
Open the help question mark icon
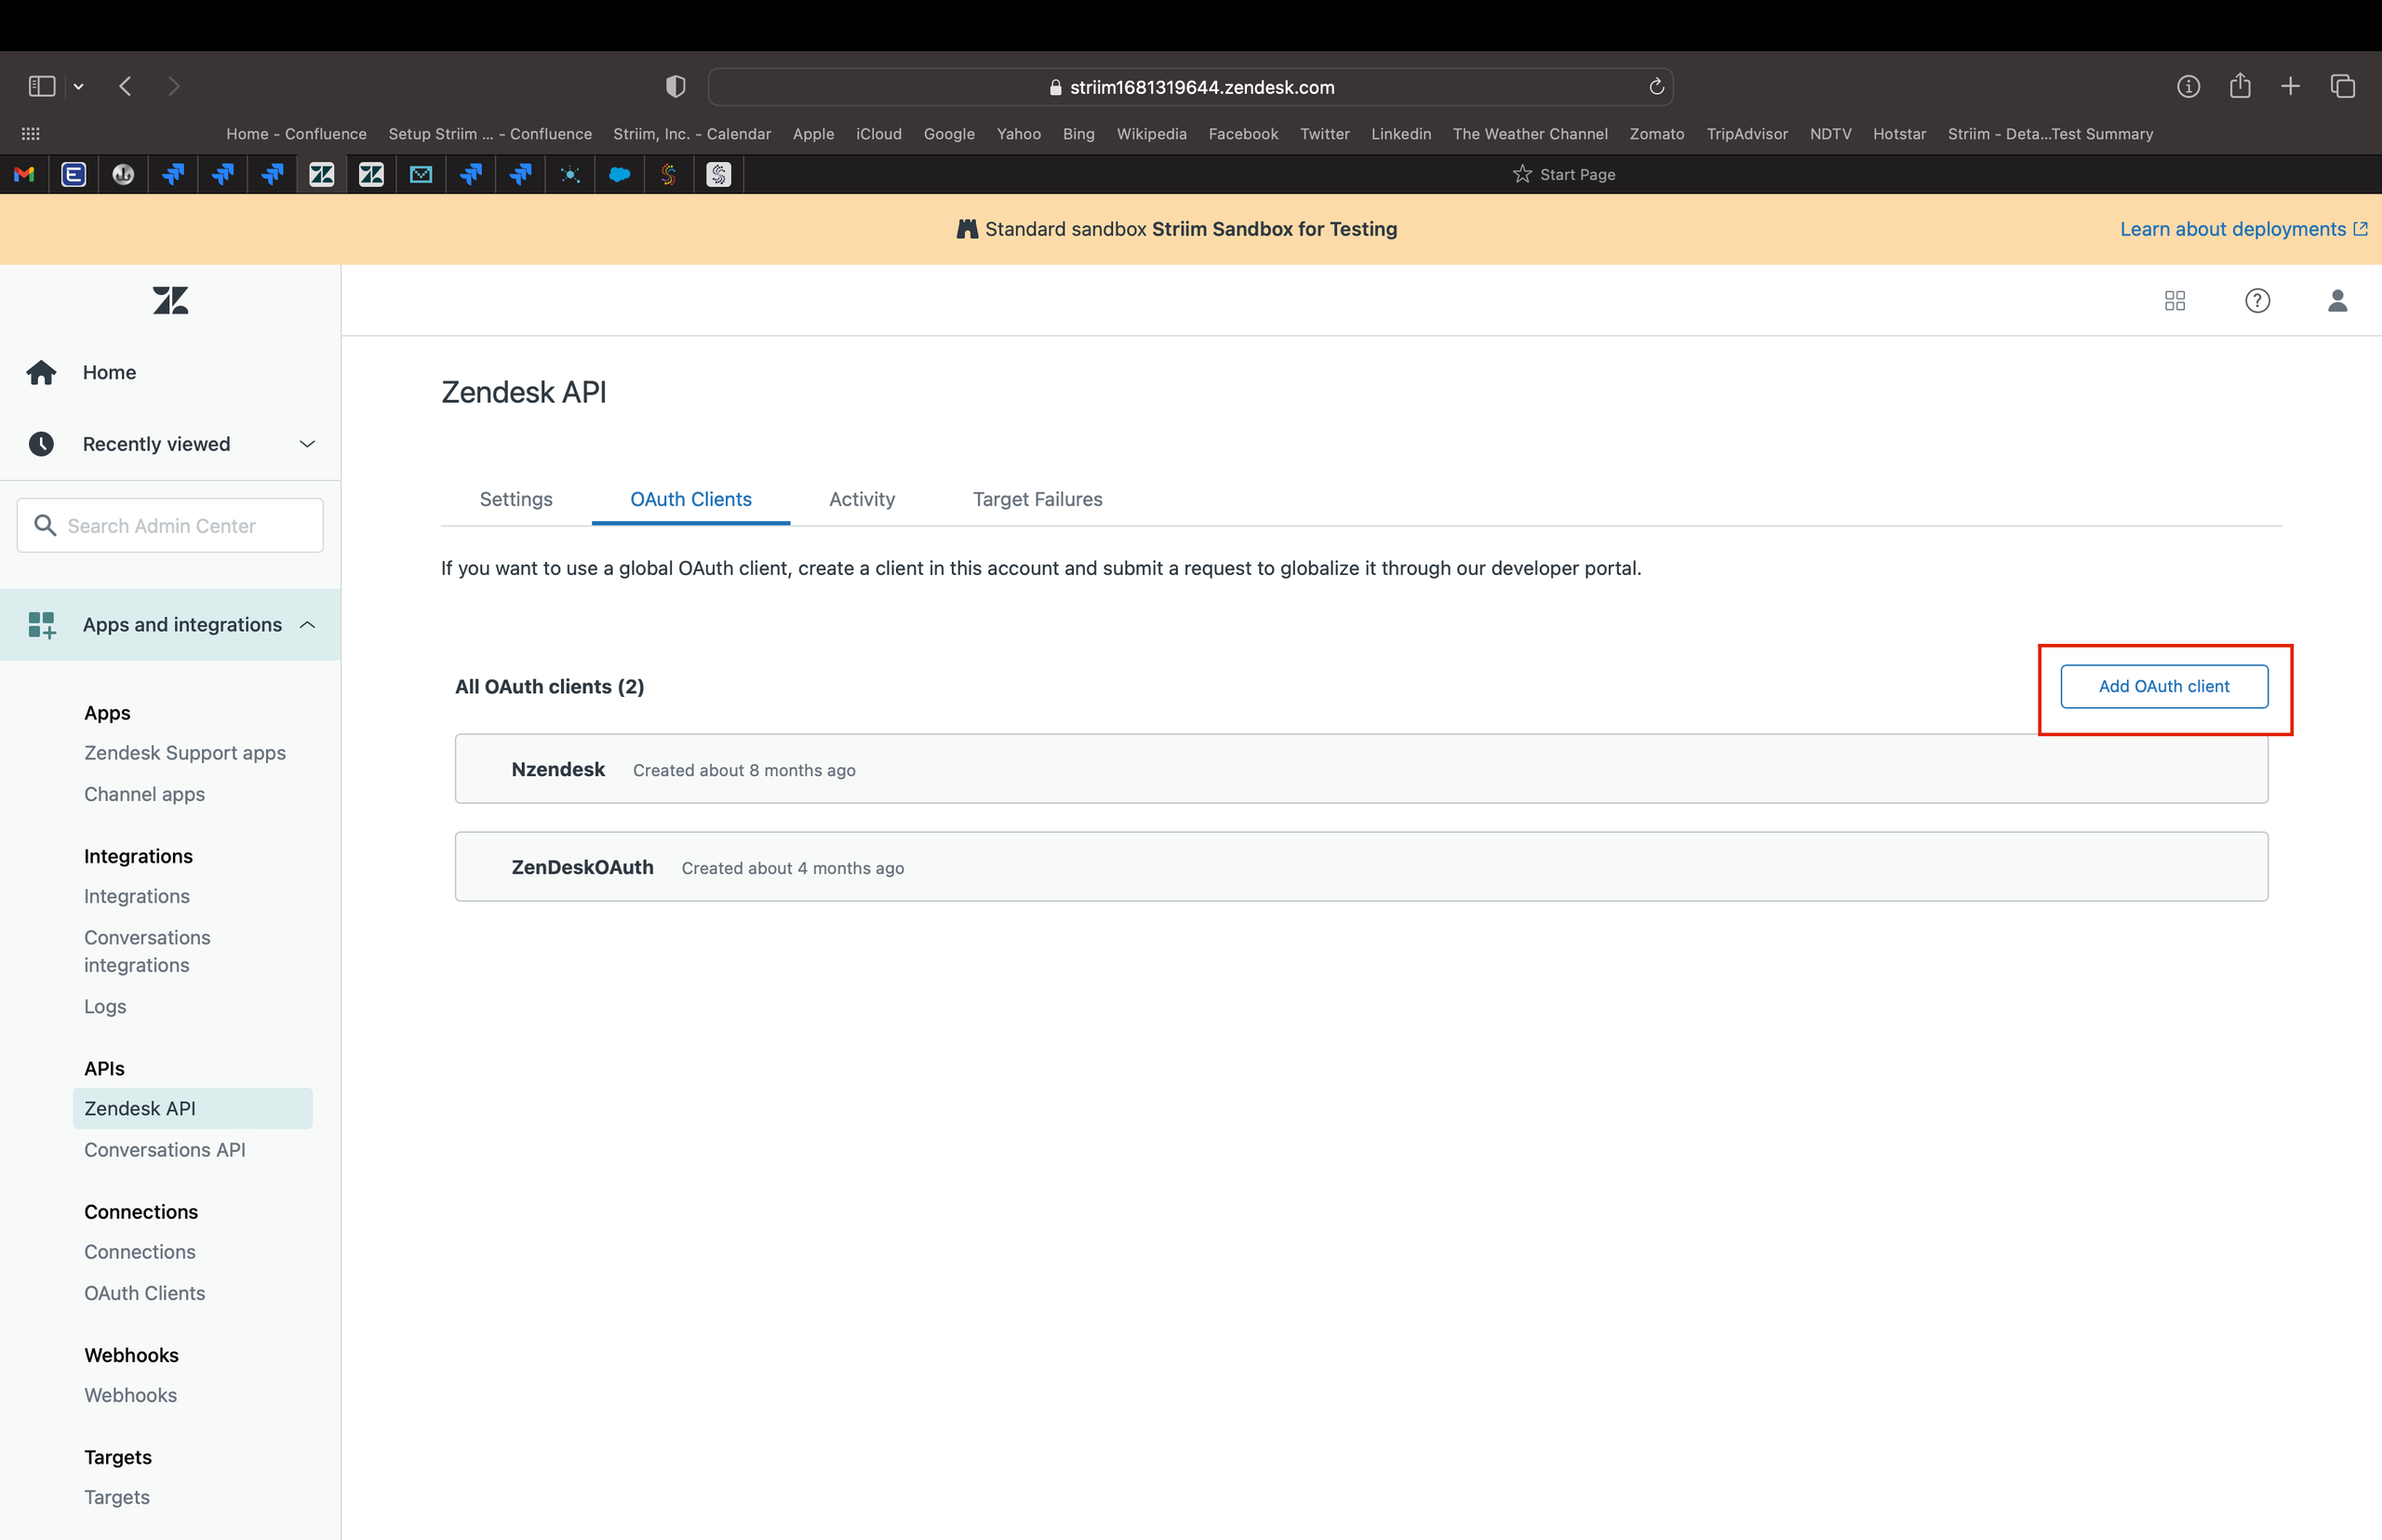(x=2257, y=300)
